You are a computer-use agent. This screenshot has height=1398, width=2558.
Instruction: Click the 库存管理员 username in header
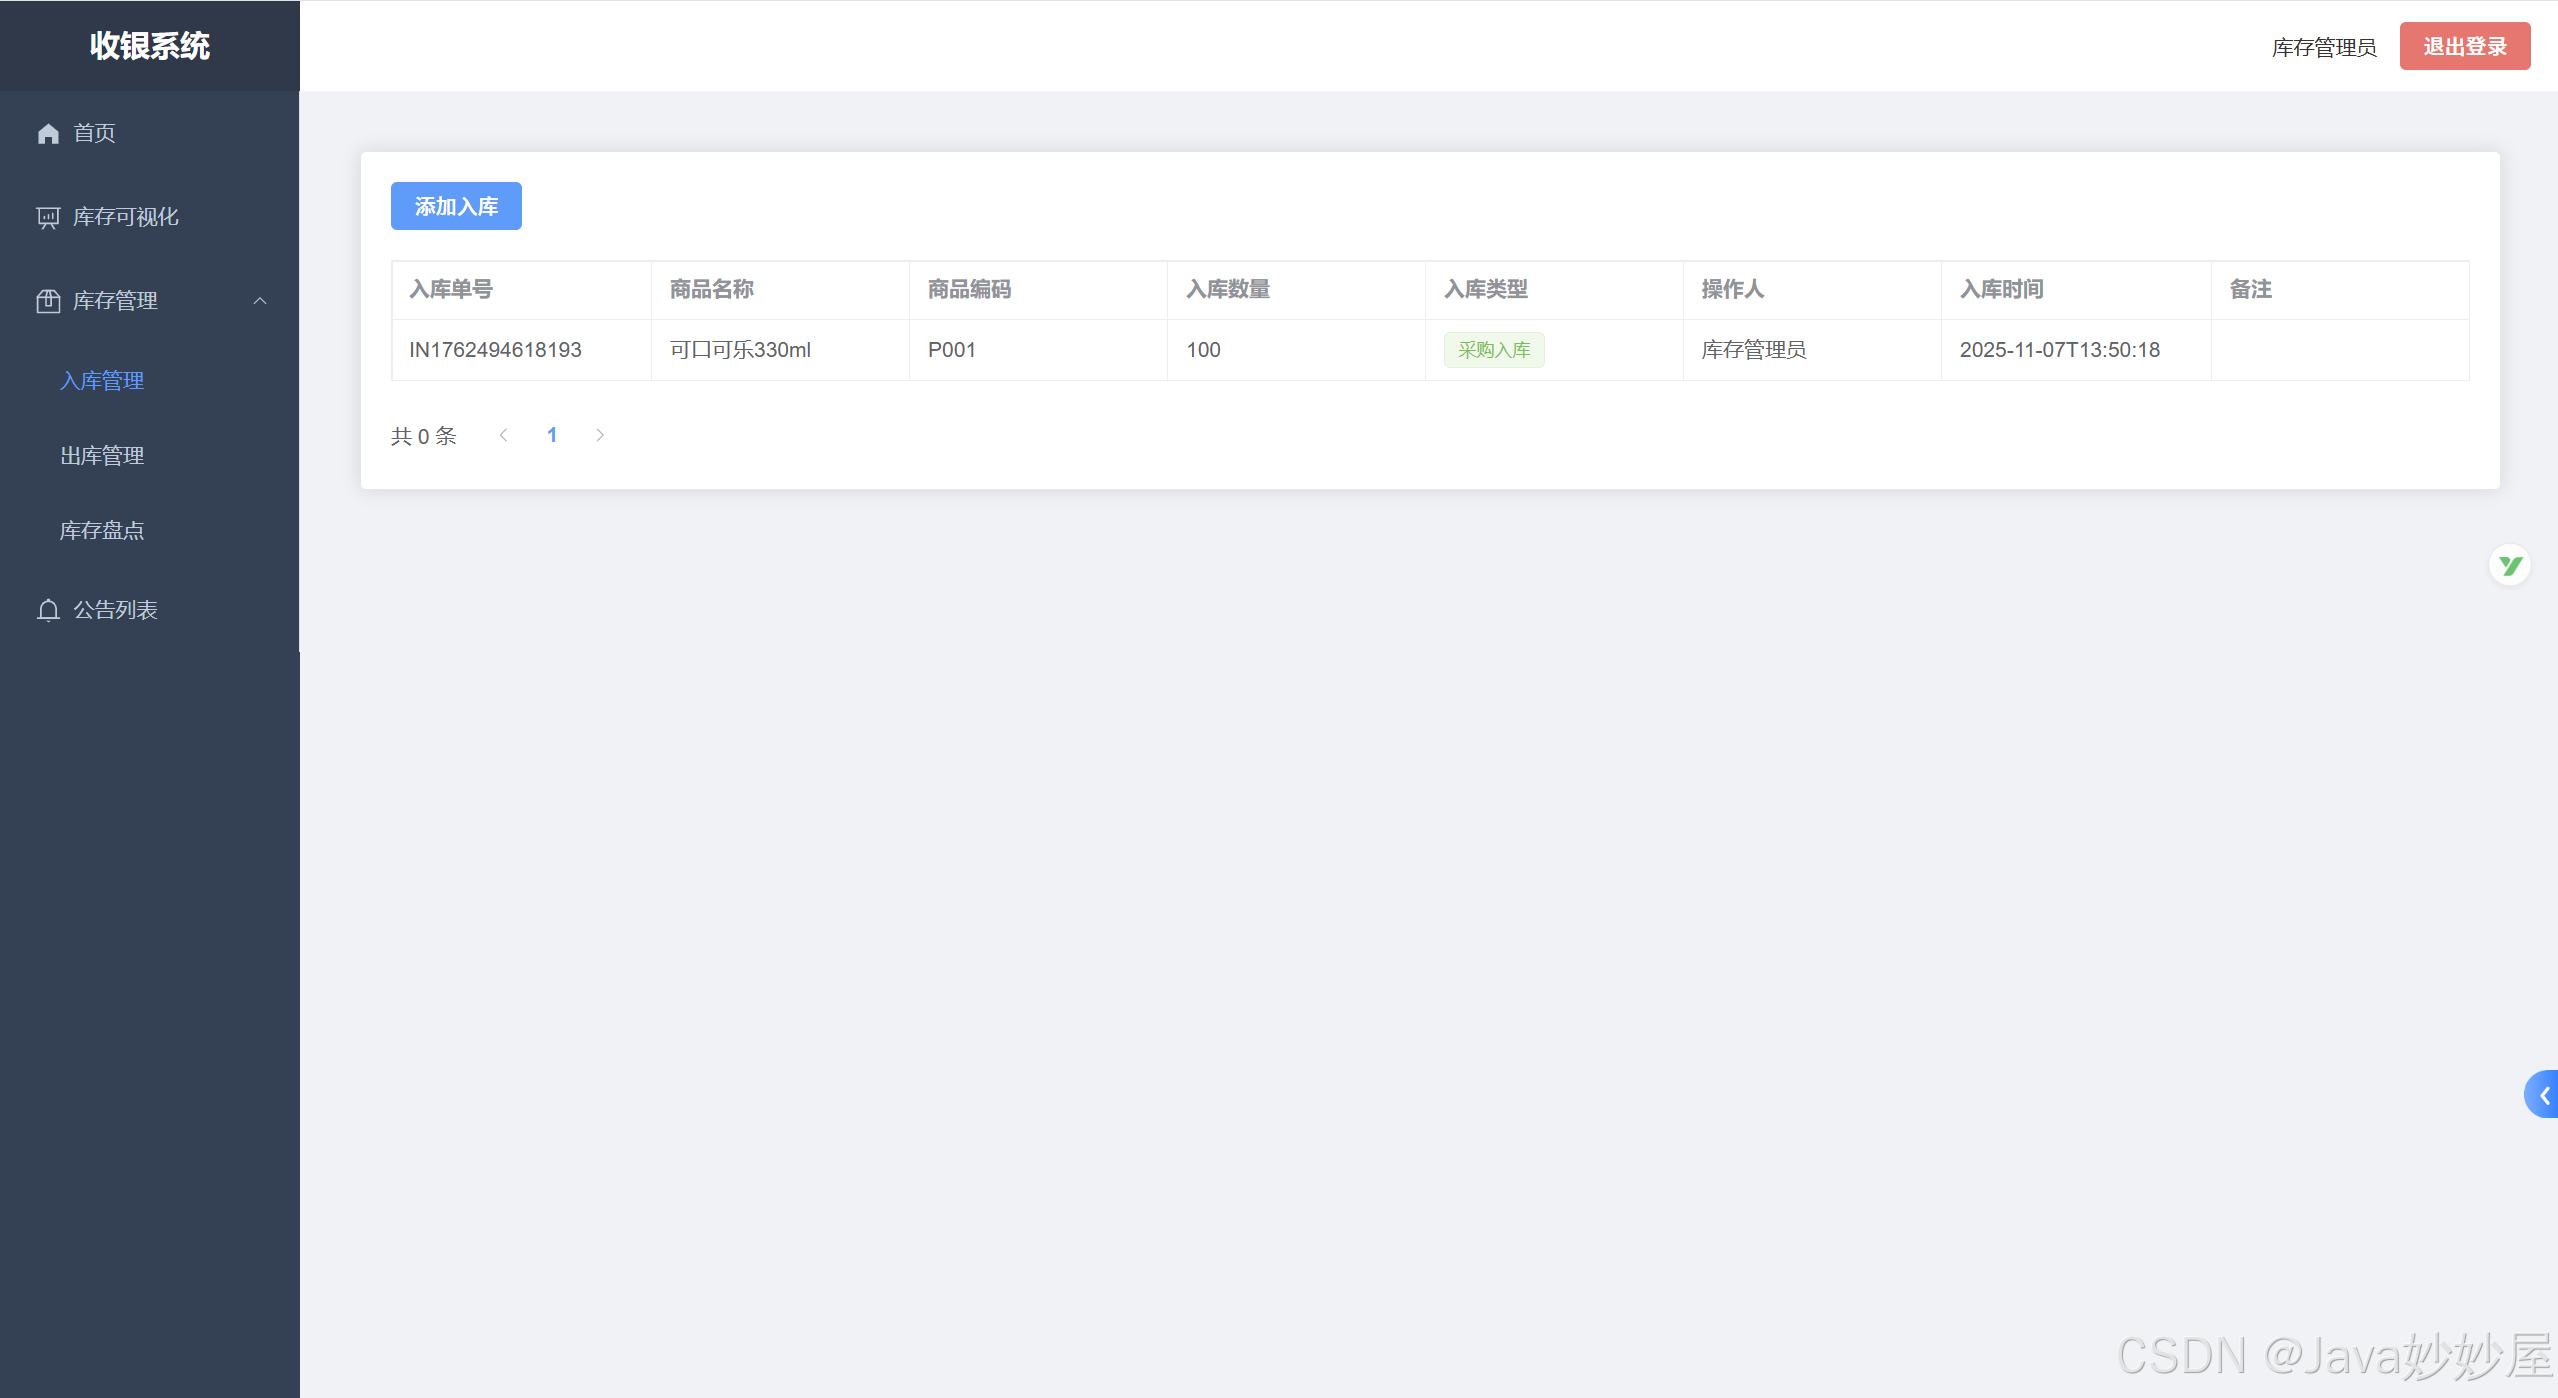(2323, 48)
